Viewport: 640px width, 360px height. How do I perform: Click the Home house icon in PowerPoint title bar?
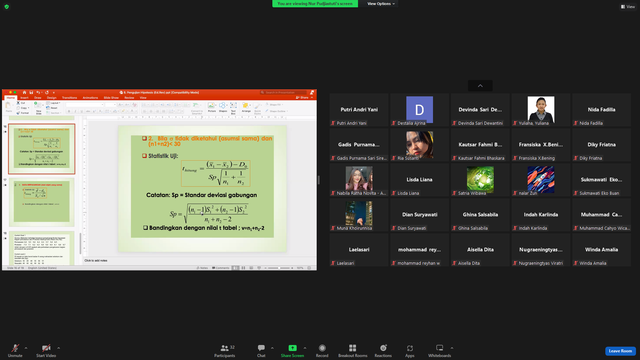point(24,93)
